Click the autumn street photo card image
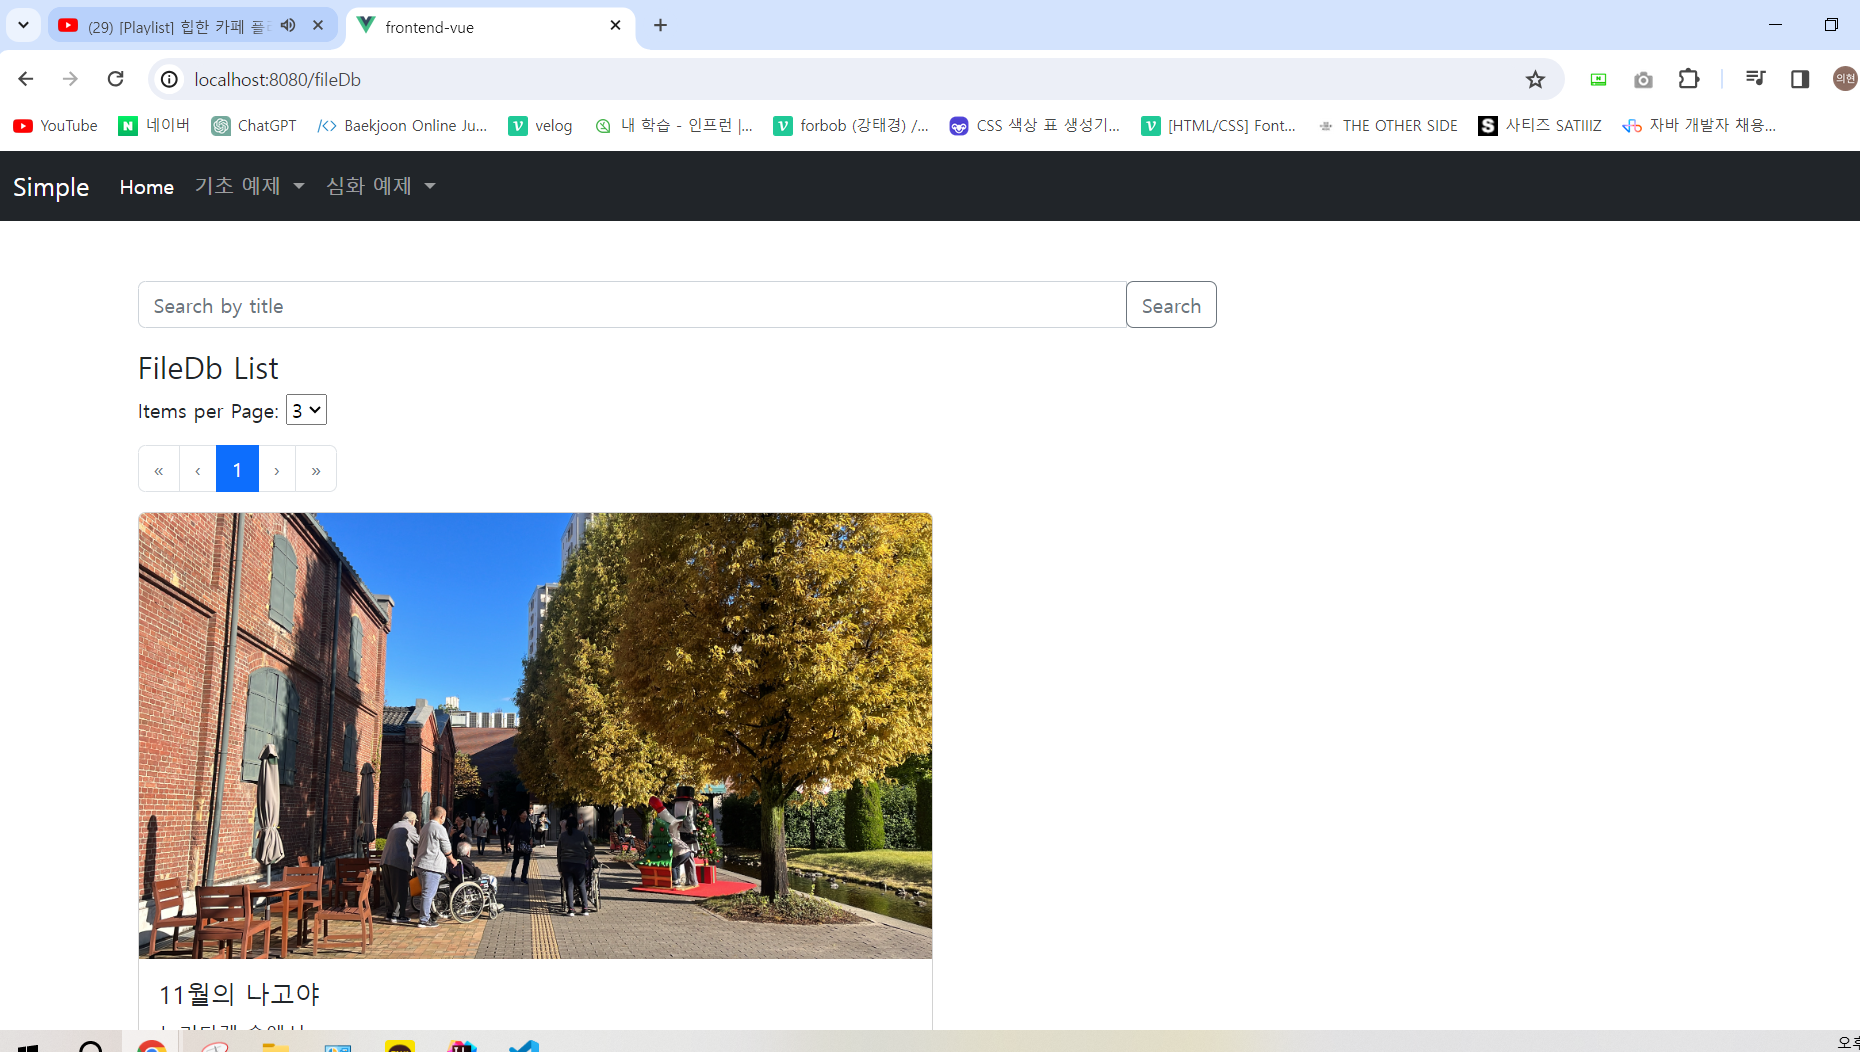Viewport: 1860px width, 1052px height. [x=535, y=736]
